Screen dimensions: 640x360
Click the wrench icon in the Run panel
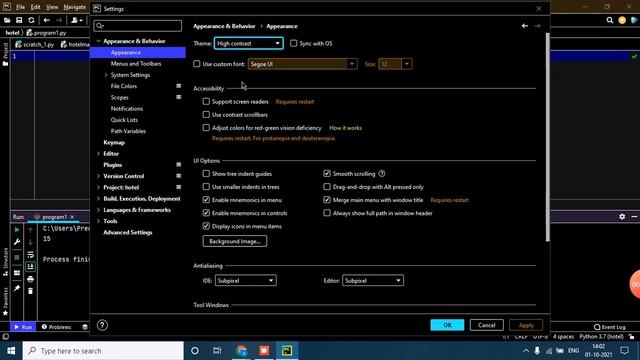[x=17, y=242]
